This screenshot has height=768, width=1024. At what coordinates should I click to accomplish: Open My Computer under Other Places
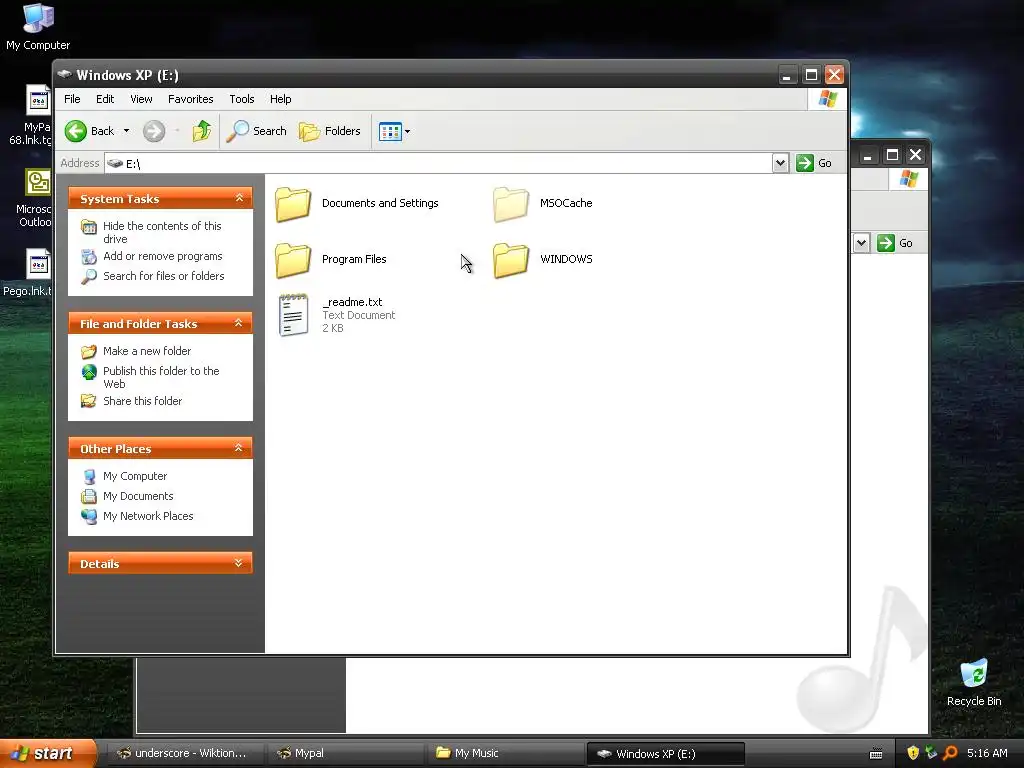[135, 476]
